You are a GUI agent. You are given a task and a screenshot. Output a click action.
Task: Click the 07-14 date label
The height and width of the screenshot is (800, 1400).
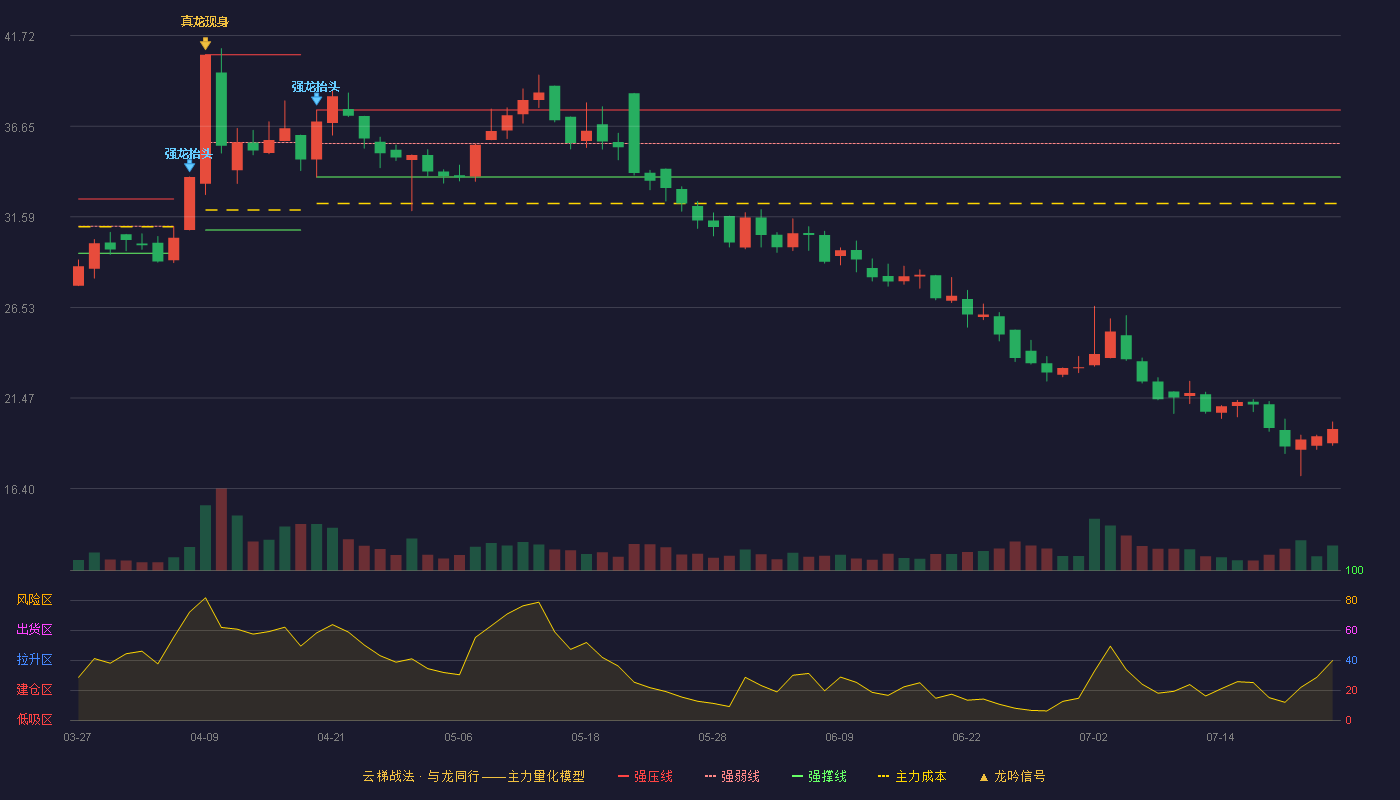click(1220, 737)
